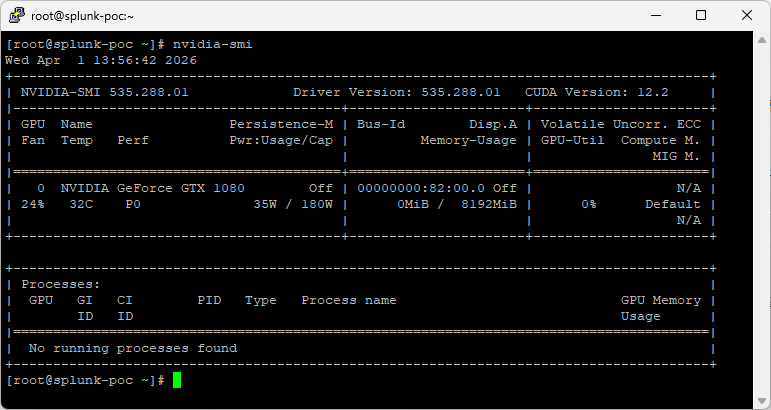Screen dimensions: 771x410
Task: Click the compute mode value 'Default'
Action: pos(673,205)
